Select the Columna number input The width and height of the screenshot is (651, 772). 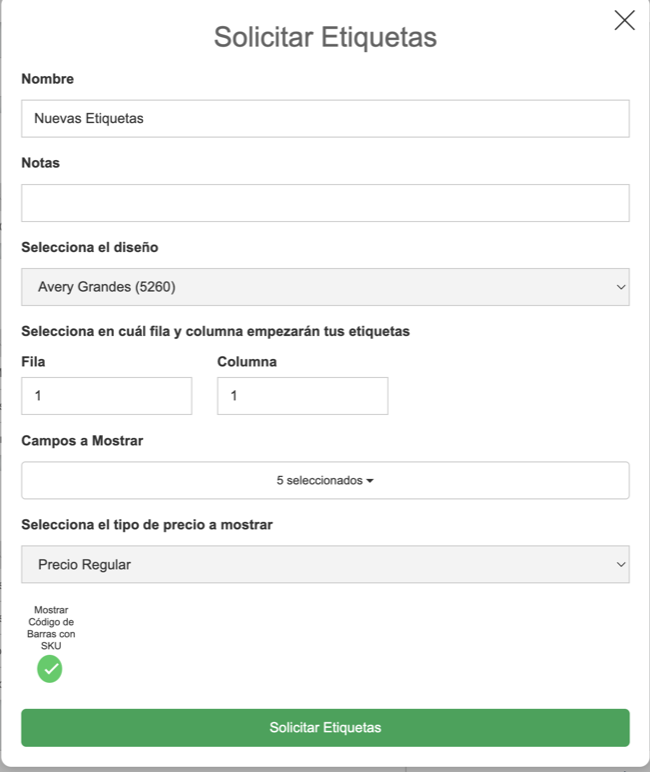tap(302, 396)
